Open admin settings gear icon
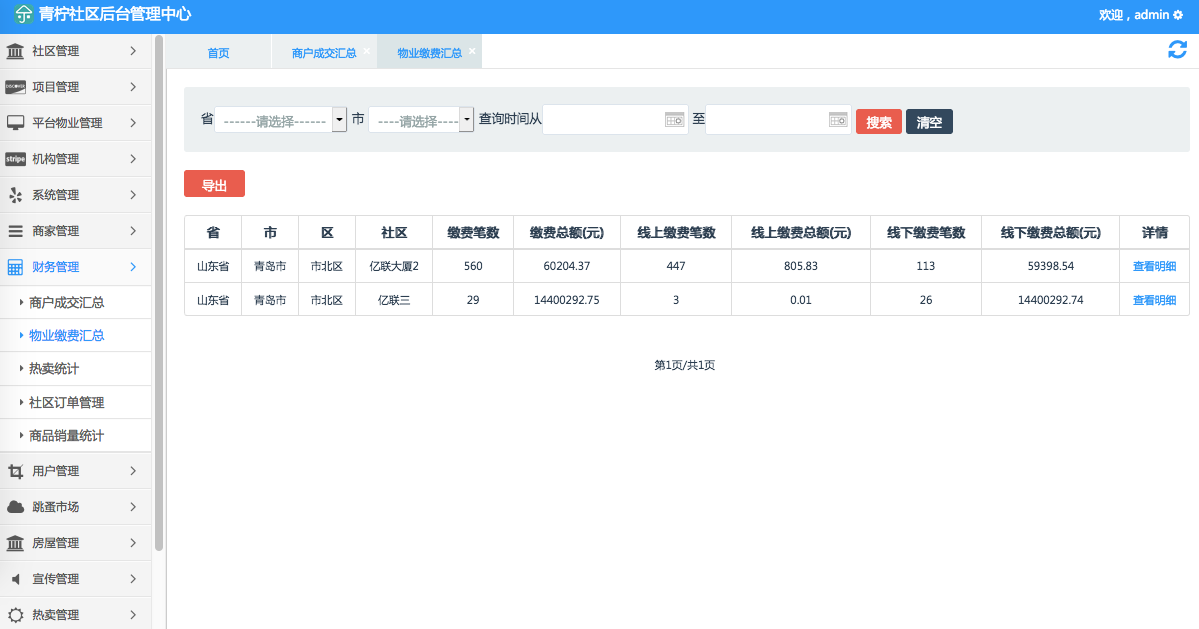The height and width of the screenshot is (629, 1199). point(1178,15)
